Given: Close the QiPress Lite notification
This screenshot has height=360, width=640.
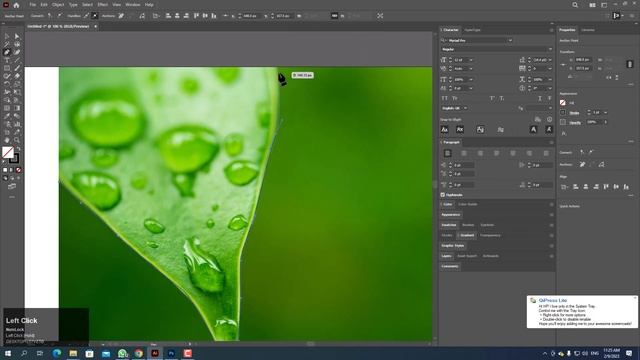Looking at the screenshot, I should click(635, 298).
